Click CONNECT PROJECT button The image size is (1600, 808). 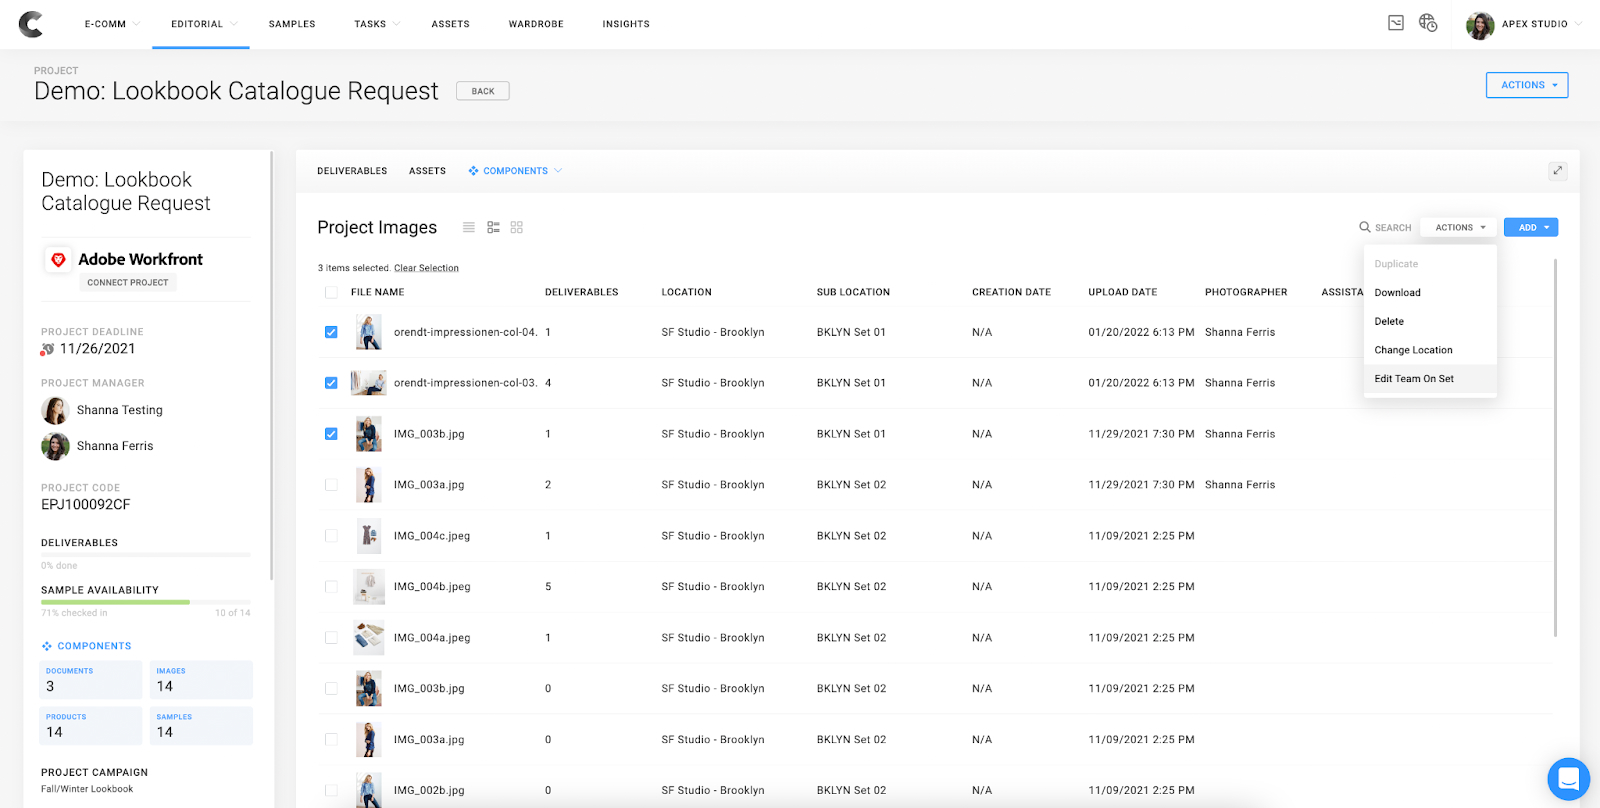128,283
